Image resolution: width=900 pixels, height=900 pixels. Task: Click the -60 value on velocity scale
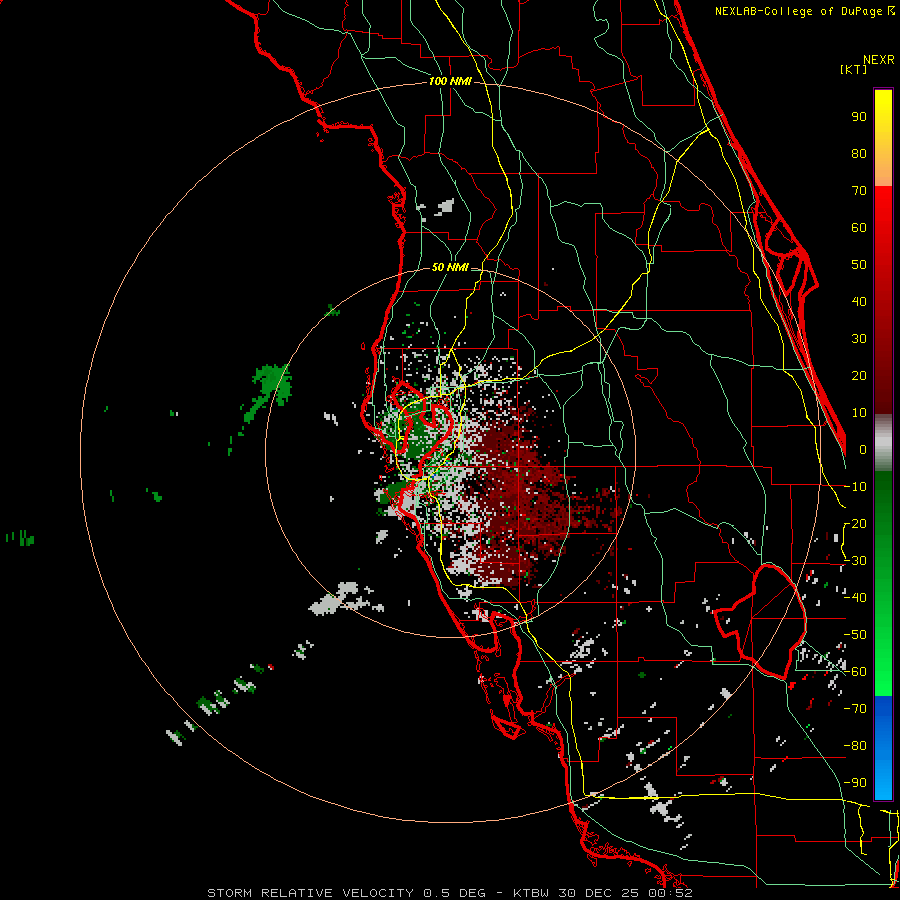click(x=855, y=672)
